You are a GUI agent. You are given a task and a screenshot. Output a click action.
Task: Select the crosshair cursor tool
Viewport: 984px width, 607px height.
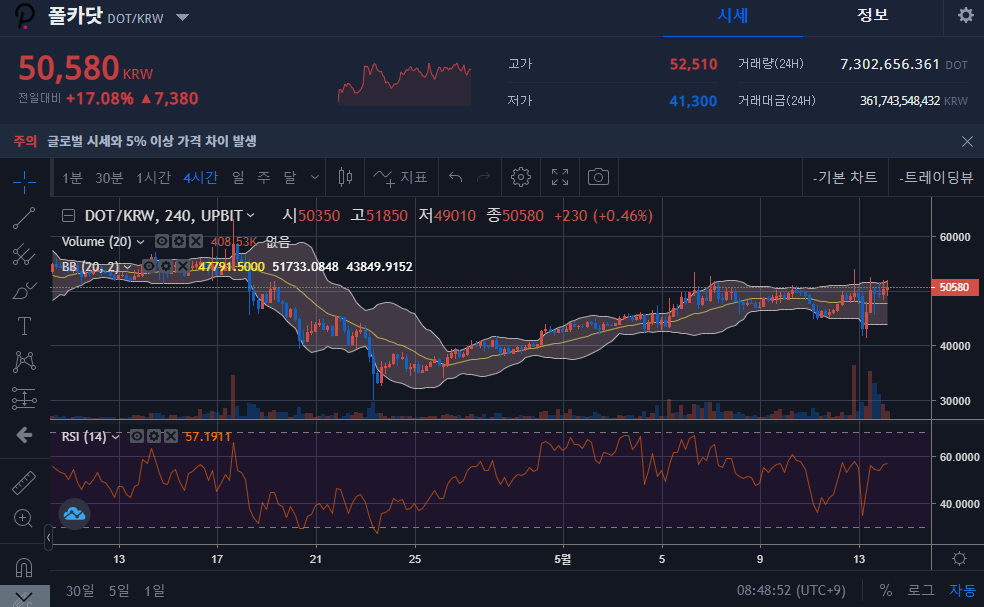24,182
